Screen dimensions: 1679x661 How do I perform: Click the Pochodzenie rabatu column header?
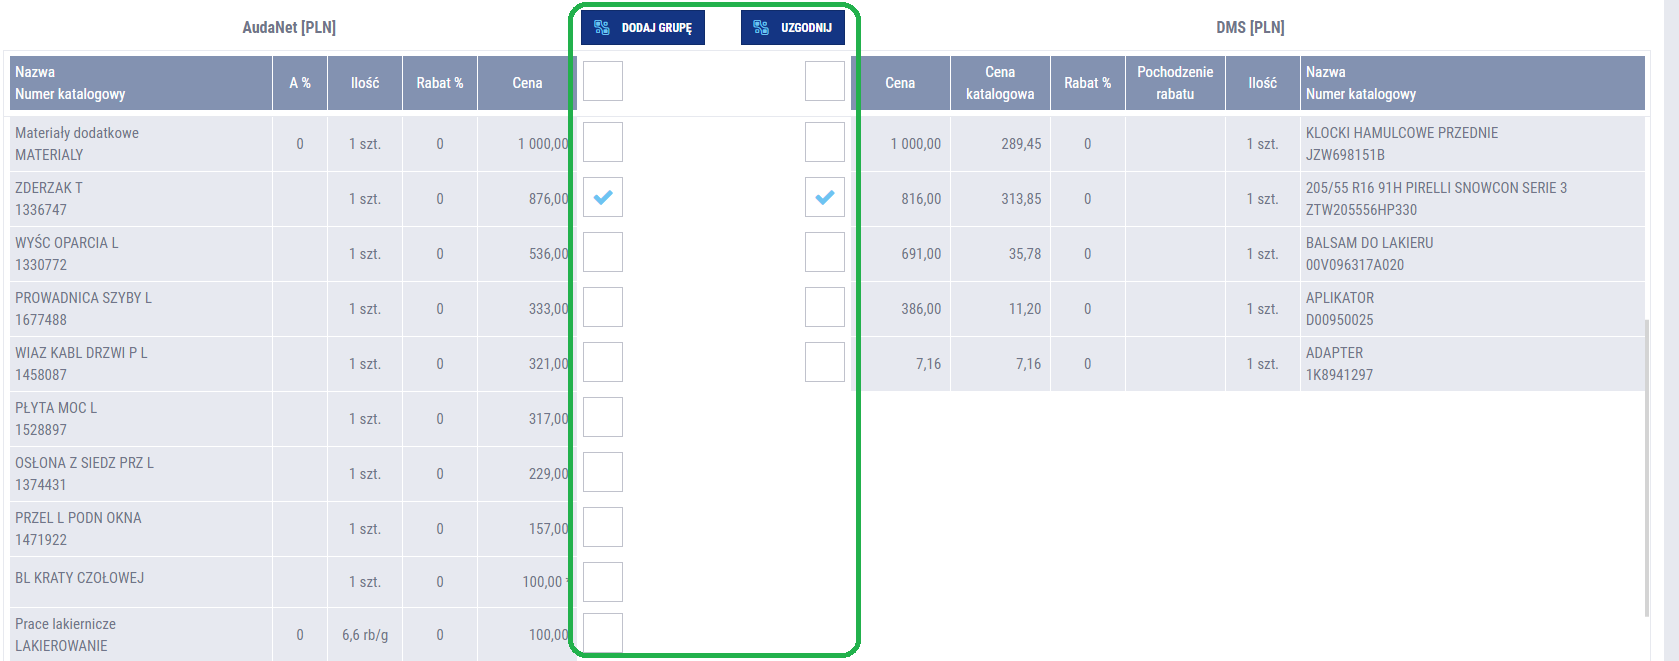1175,83
